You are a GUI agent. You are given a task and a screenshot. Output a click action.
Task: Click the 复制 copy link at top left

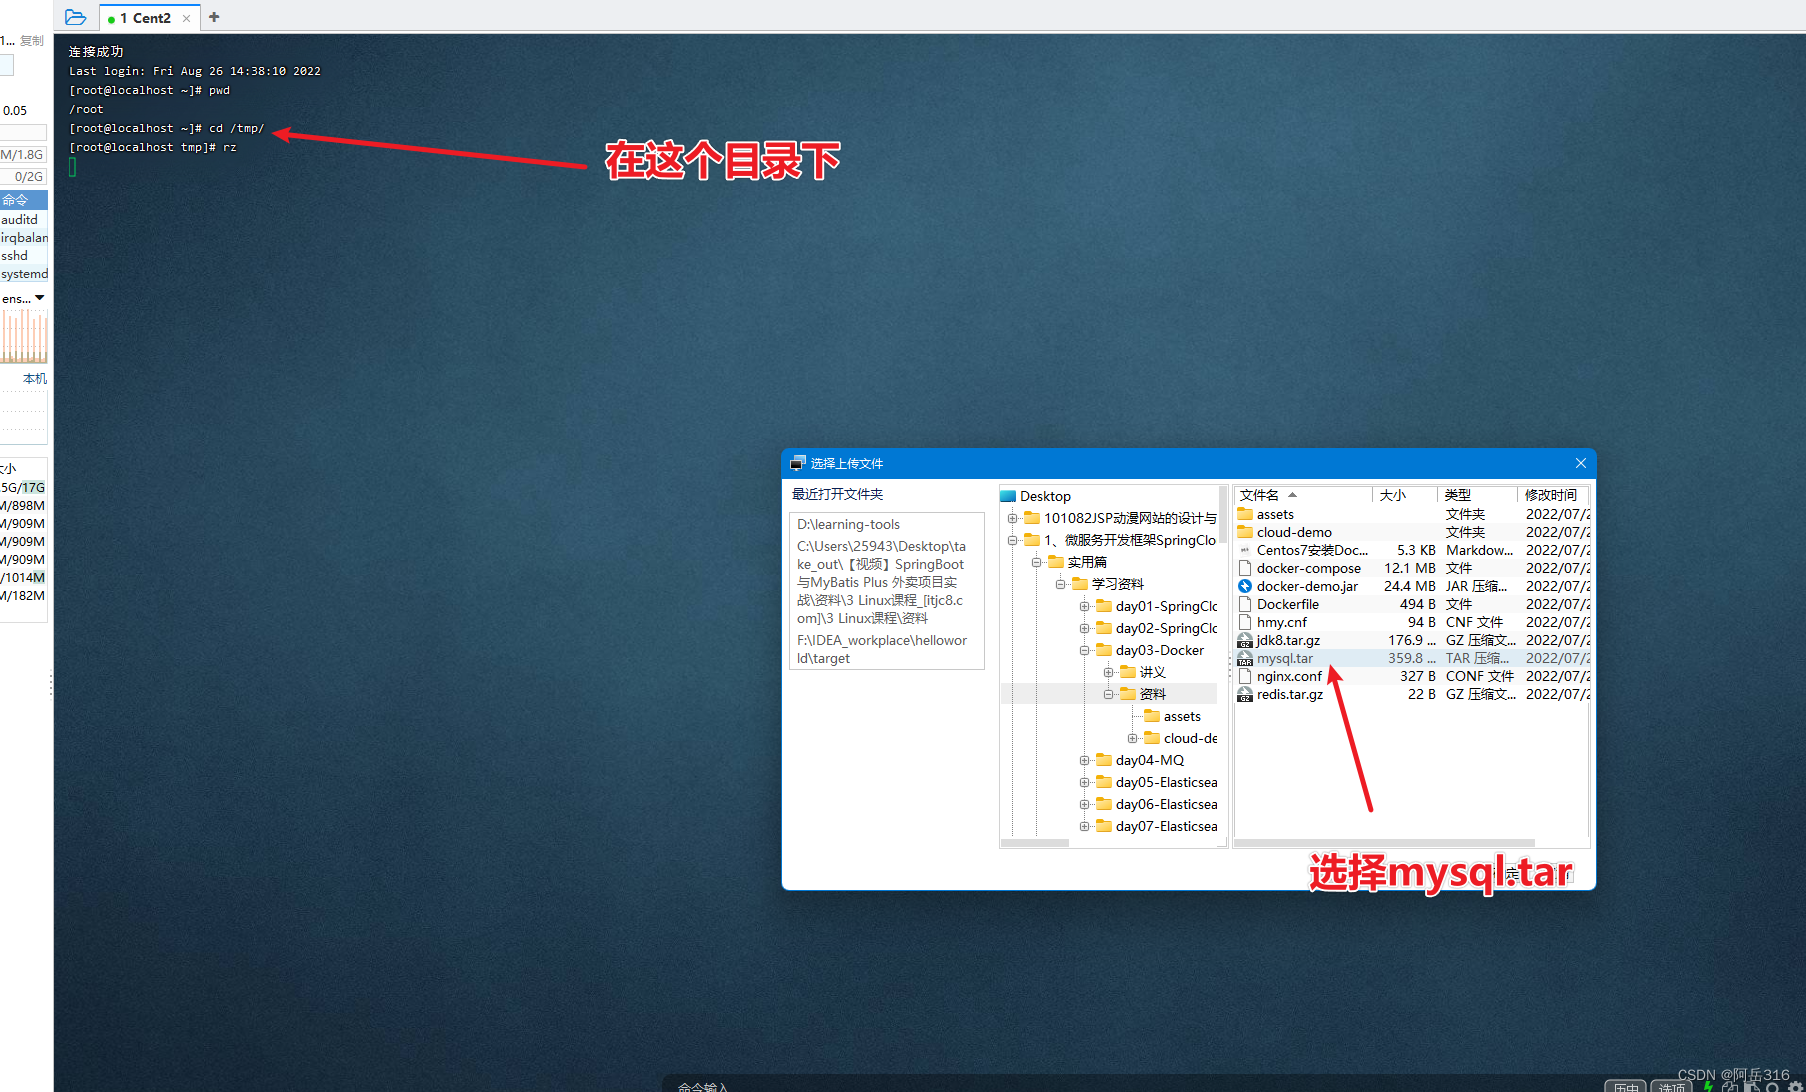point(32,41)
